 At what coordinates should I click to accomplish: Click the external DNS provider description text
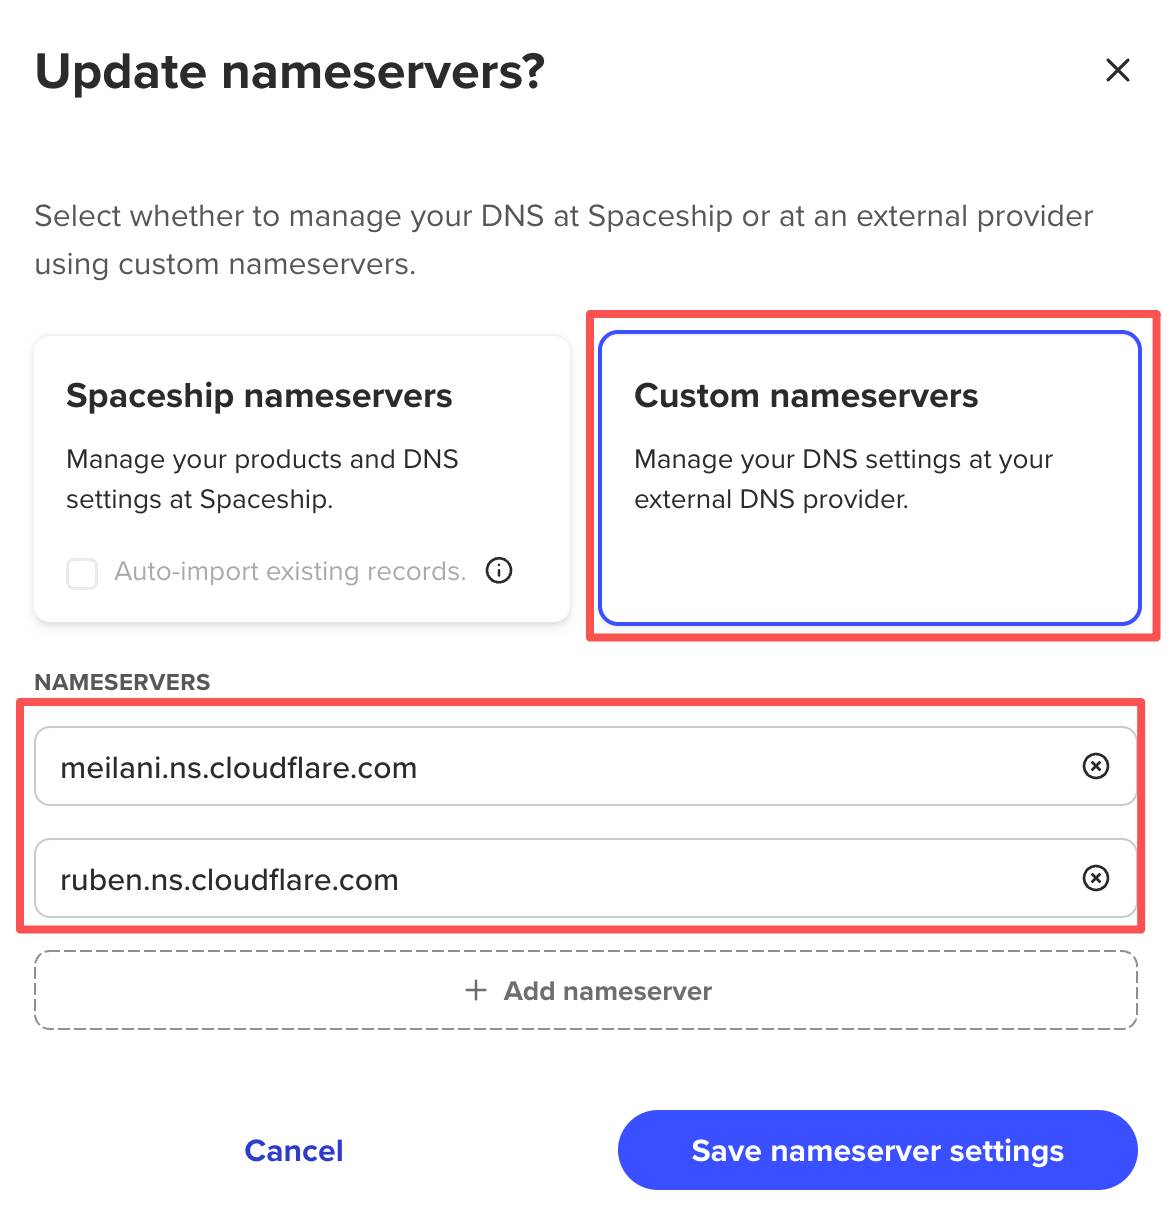pyautogui.click(x=842, y=479)
